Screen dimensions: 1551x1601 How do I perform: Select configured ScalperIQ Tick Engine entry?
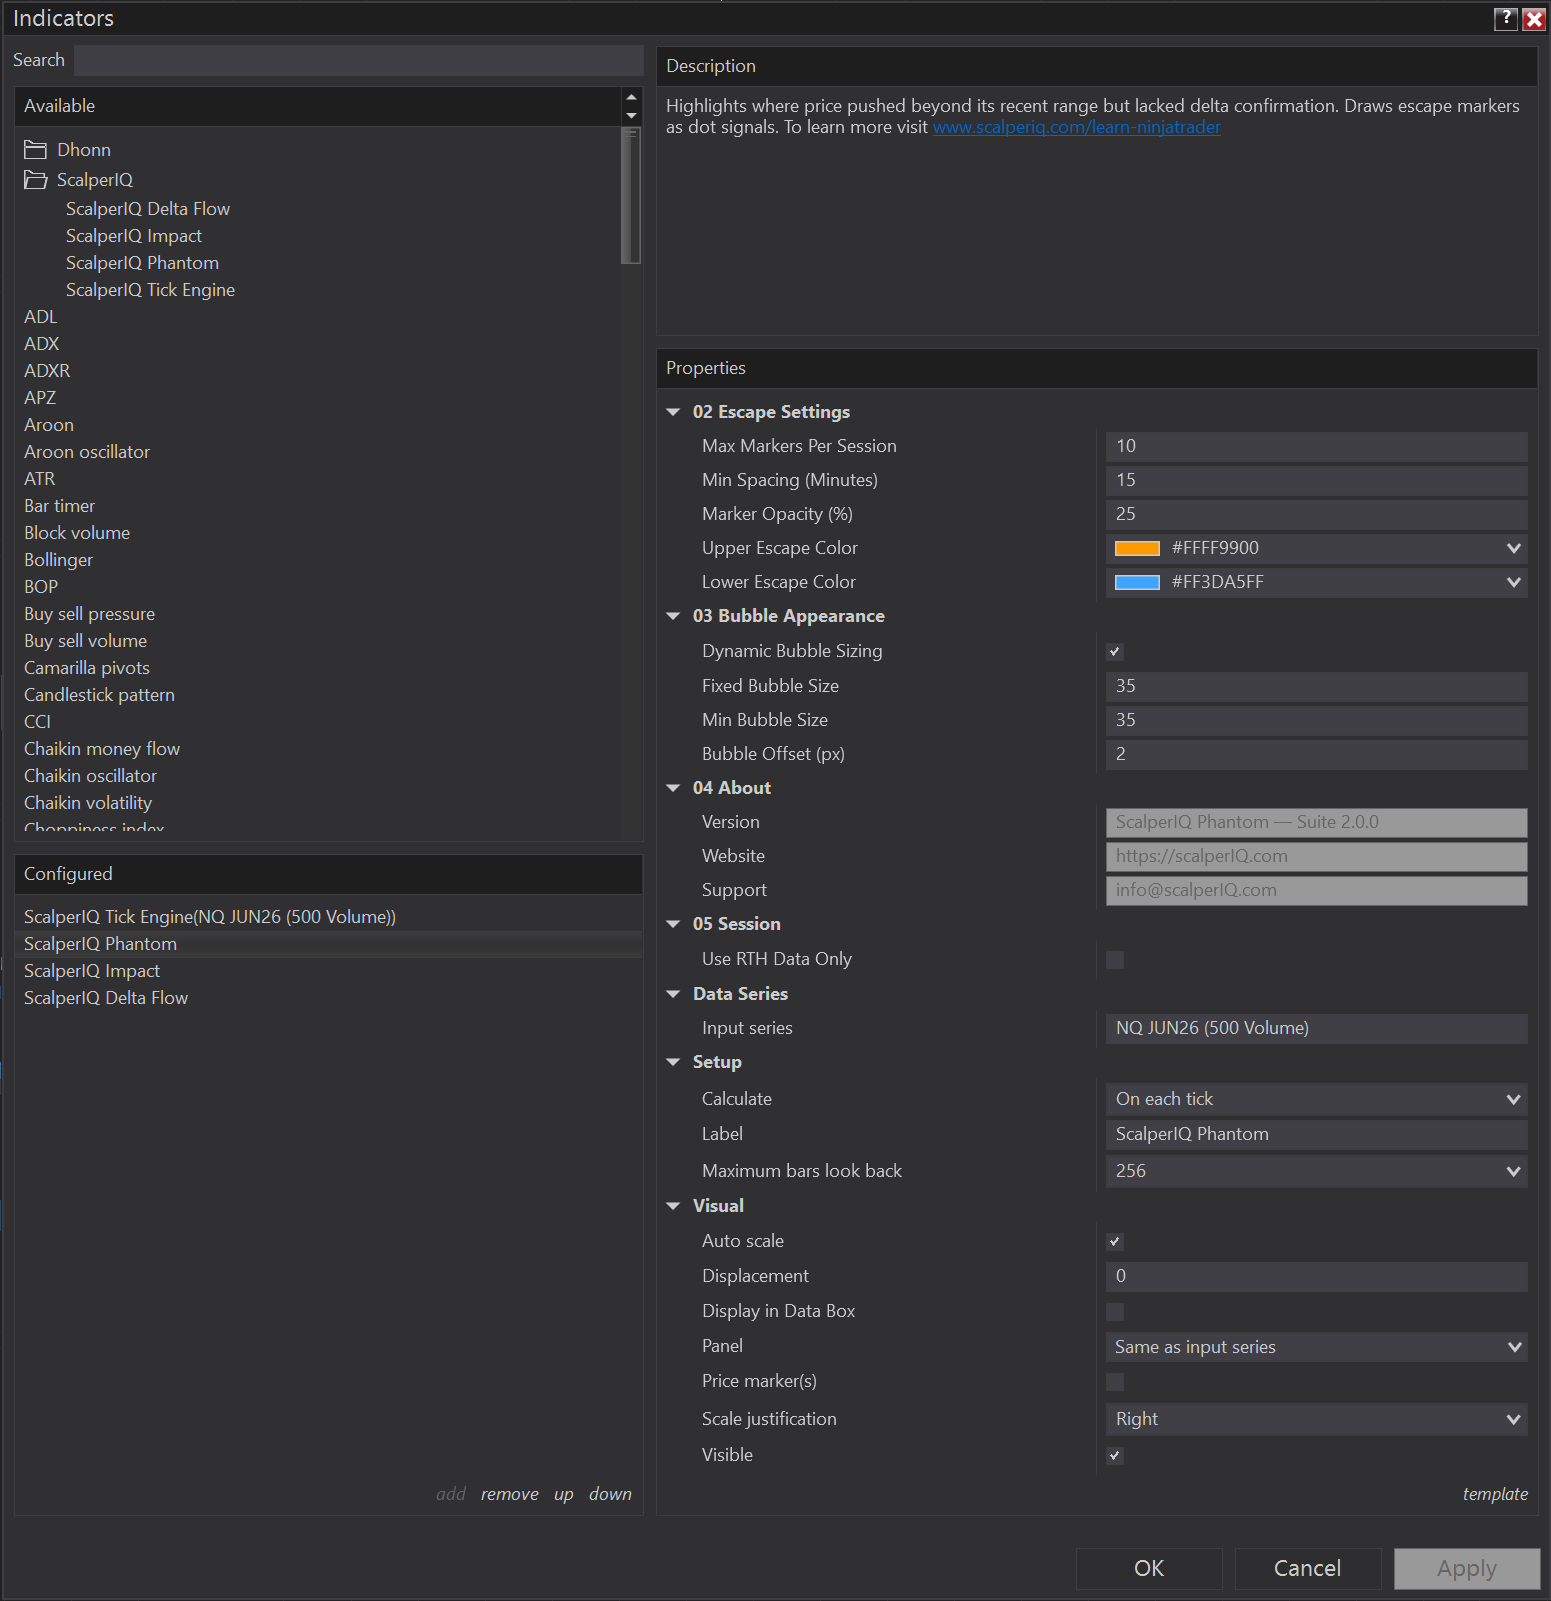tap(210, 917)
